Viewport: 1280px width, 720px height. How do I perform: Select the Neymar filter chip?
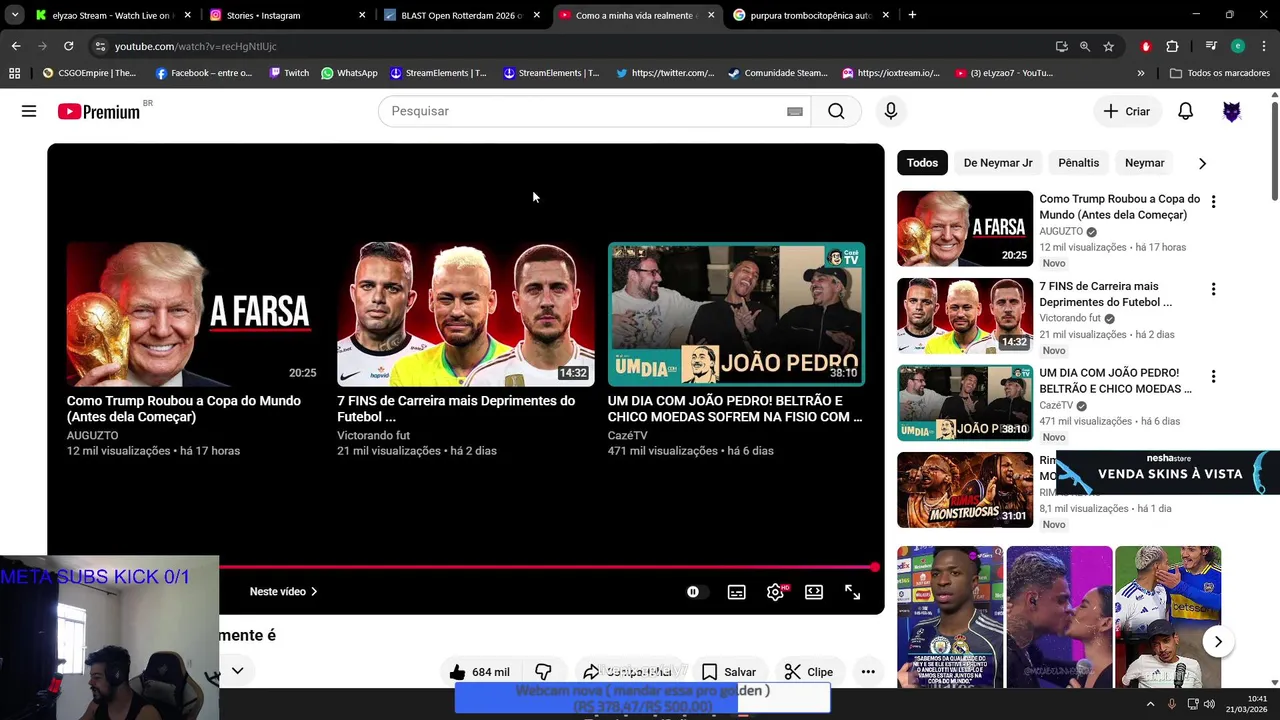coord(1144,163)
